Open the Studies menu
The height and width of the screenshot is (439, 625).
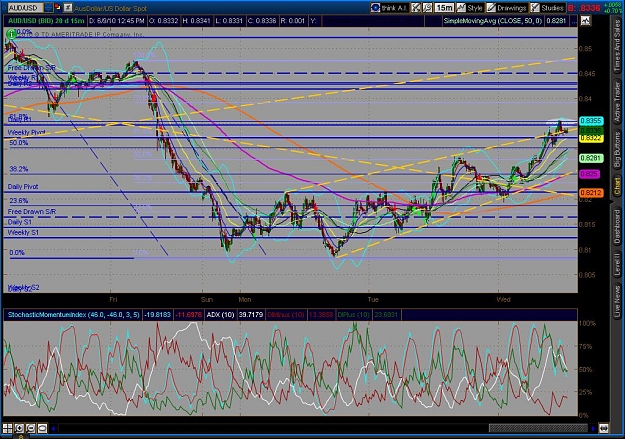[x=547, y=8]
